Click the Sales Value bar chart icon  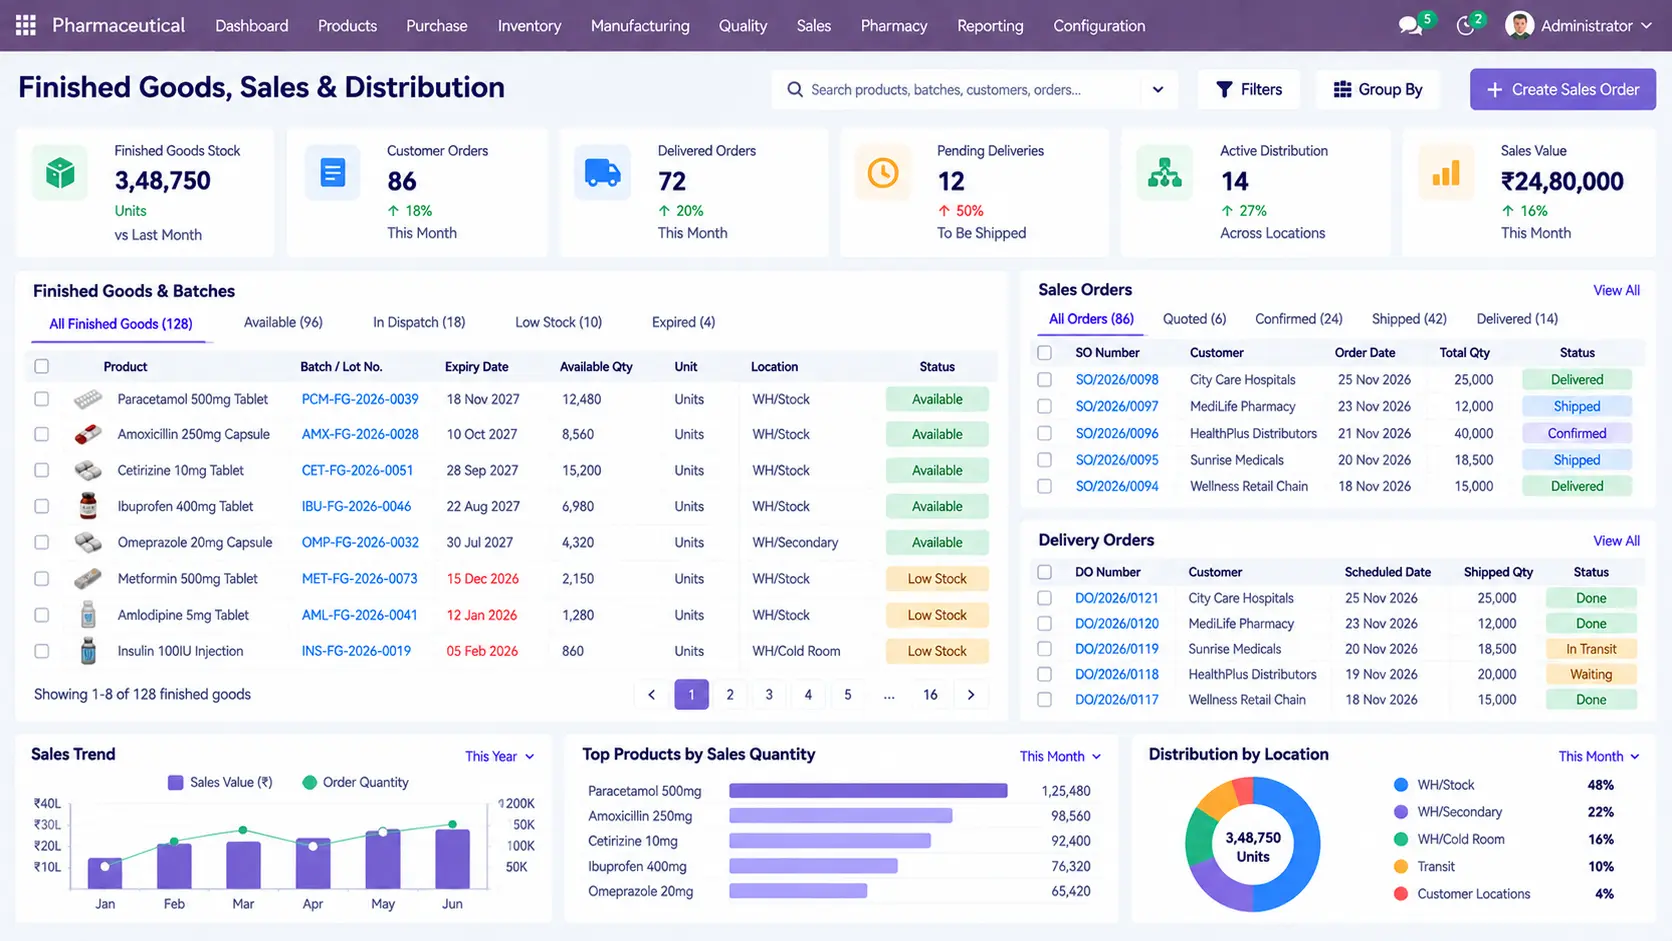(x=1445, y=173)
